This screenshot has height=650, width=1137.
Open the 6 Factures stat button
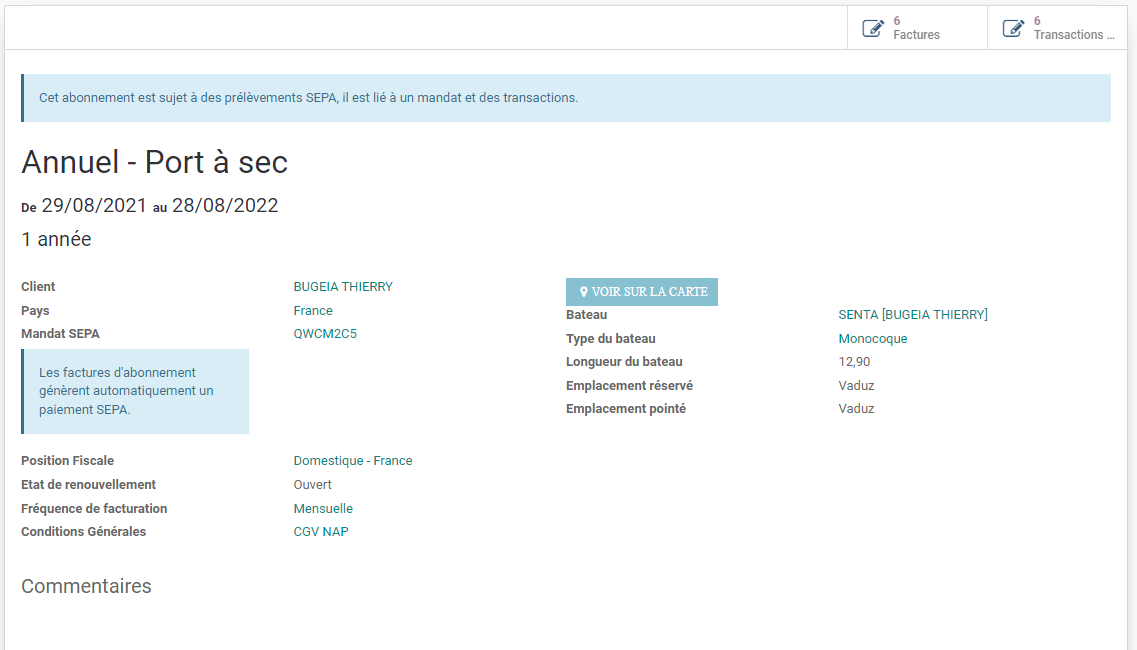tap(917, 28)
